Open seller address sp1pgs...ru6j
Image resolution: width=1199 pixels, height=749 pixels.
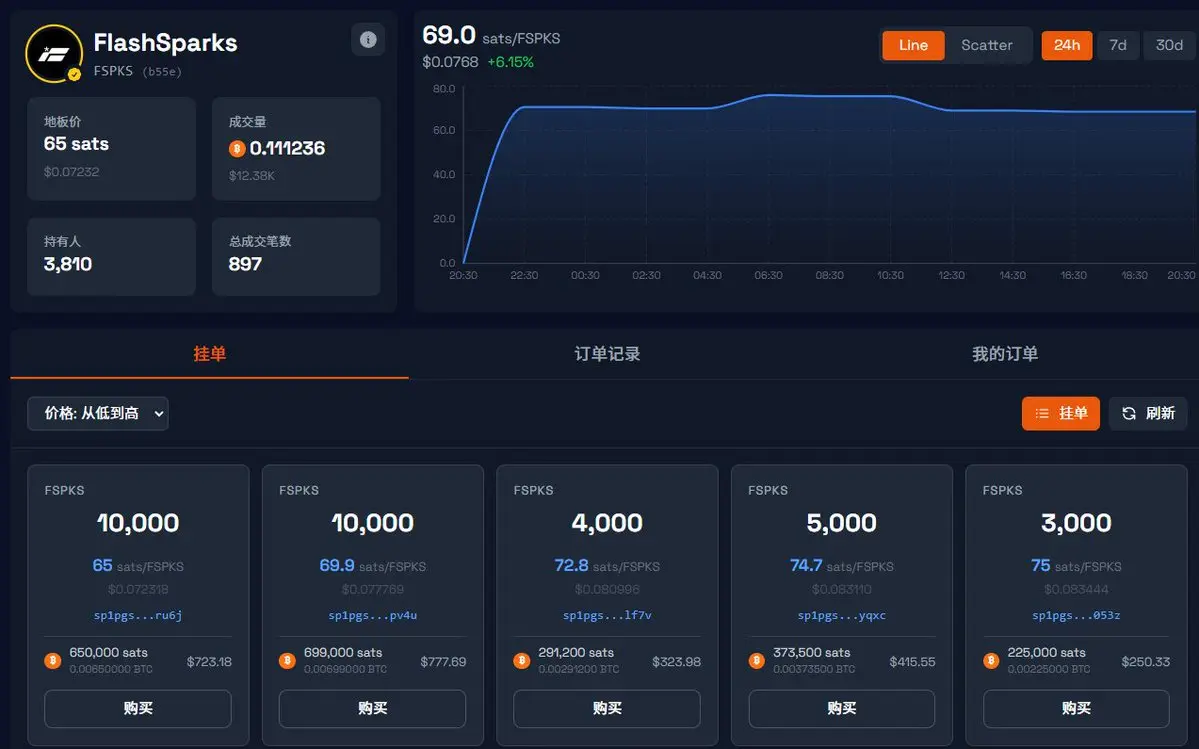click(x=138, y=615)
